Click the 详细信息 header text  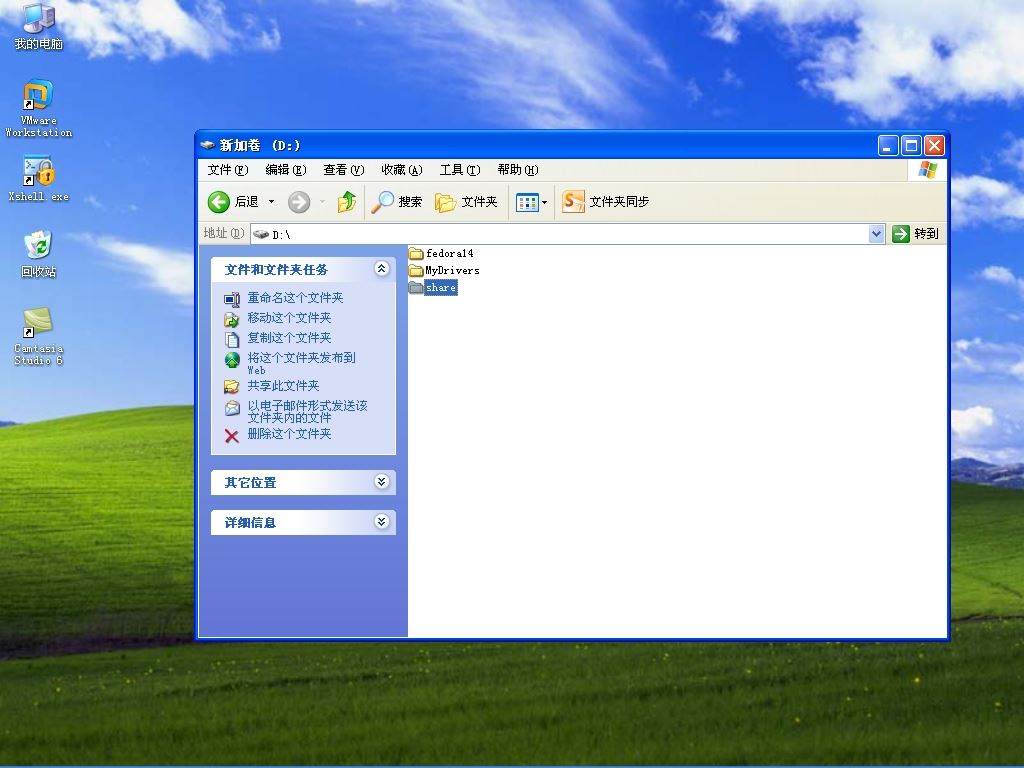pos(250,522)
